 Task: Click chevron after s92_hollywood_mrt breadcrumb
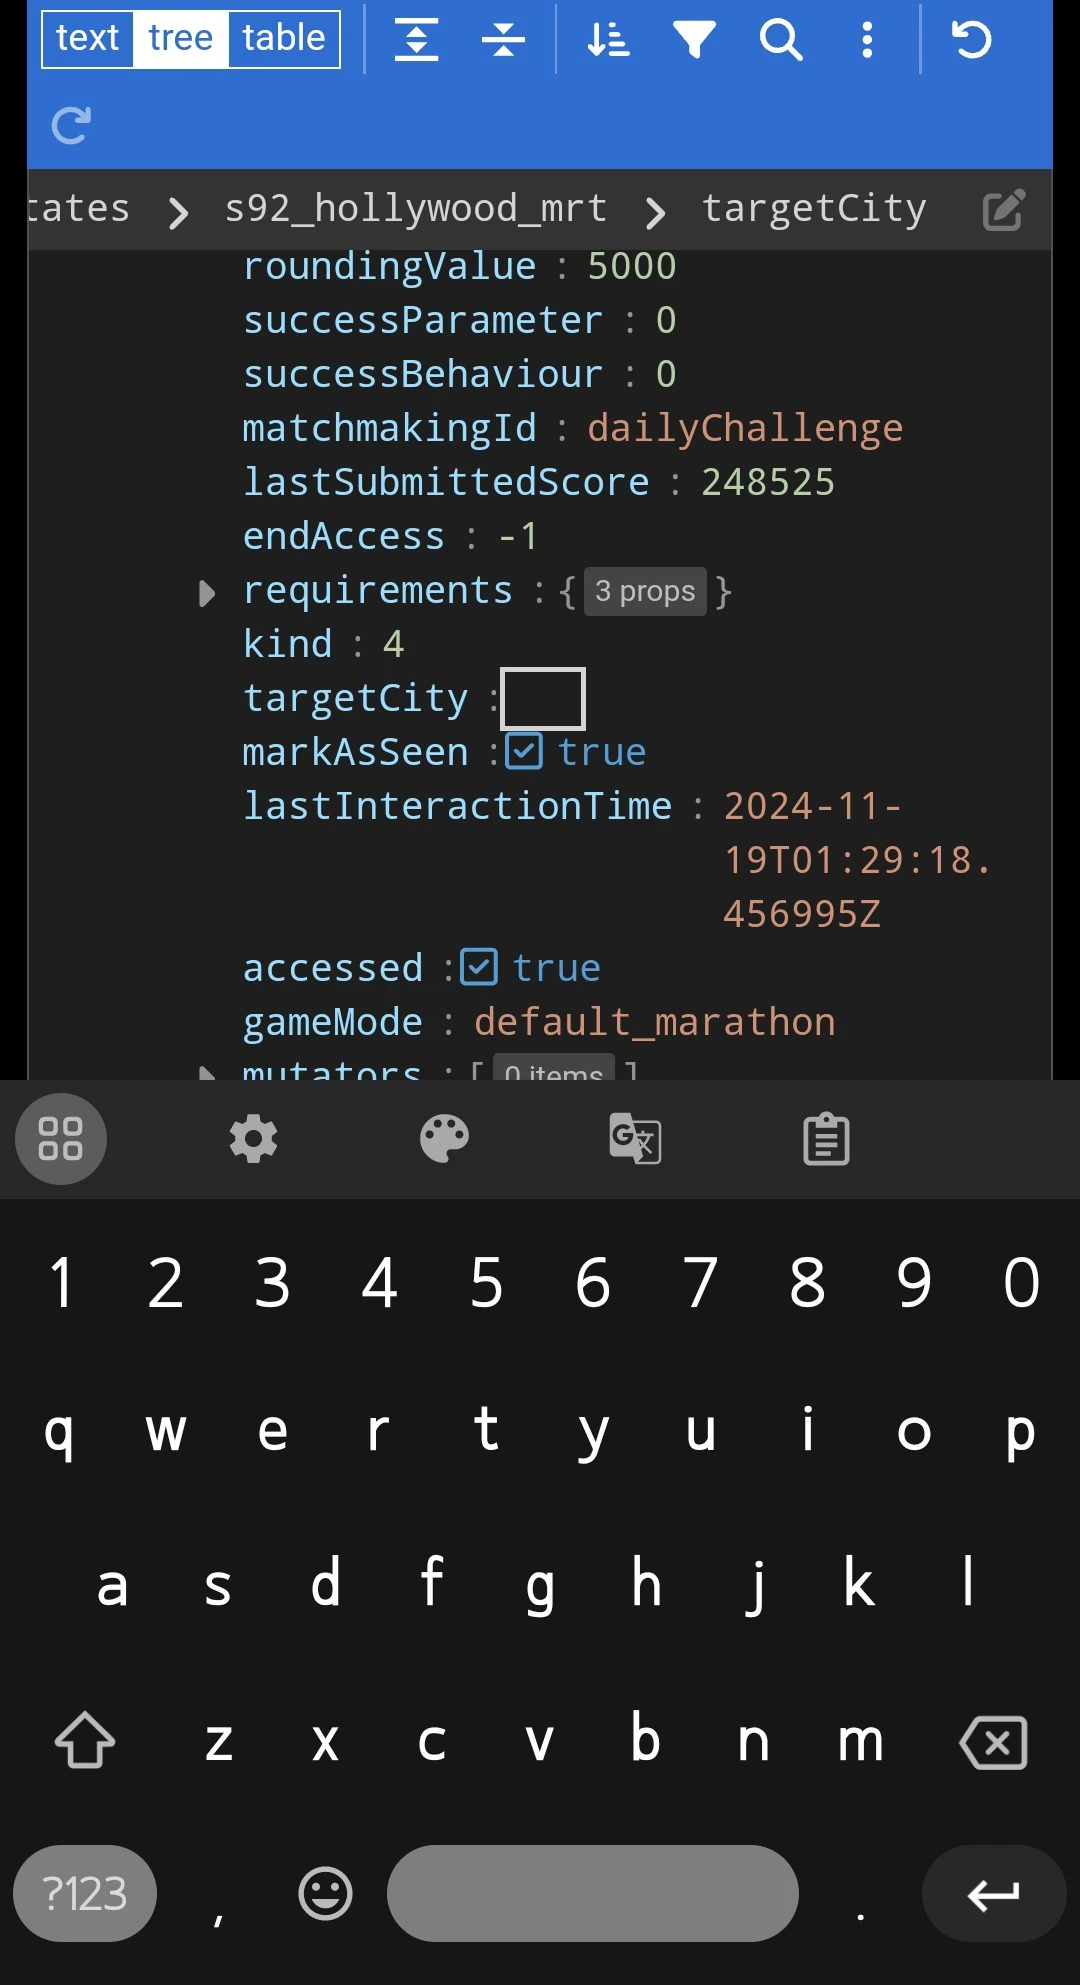pos(655,212)
